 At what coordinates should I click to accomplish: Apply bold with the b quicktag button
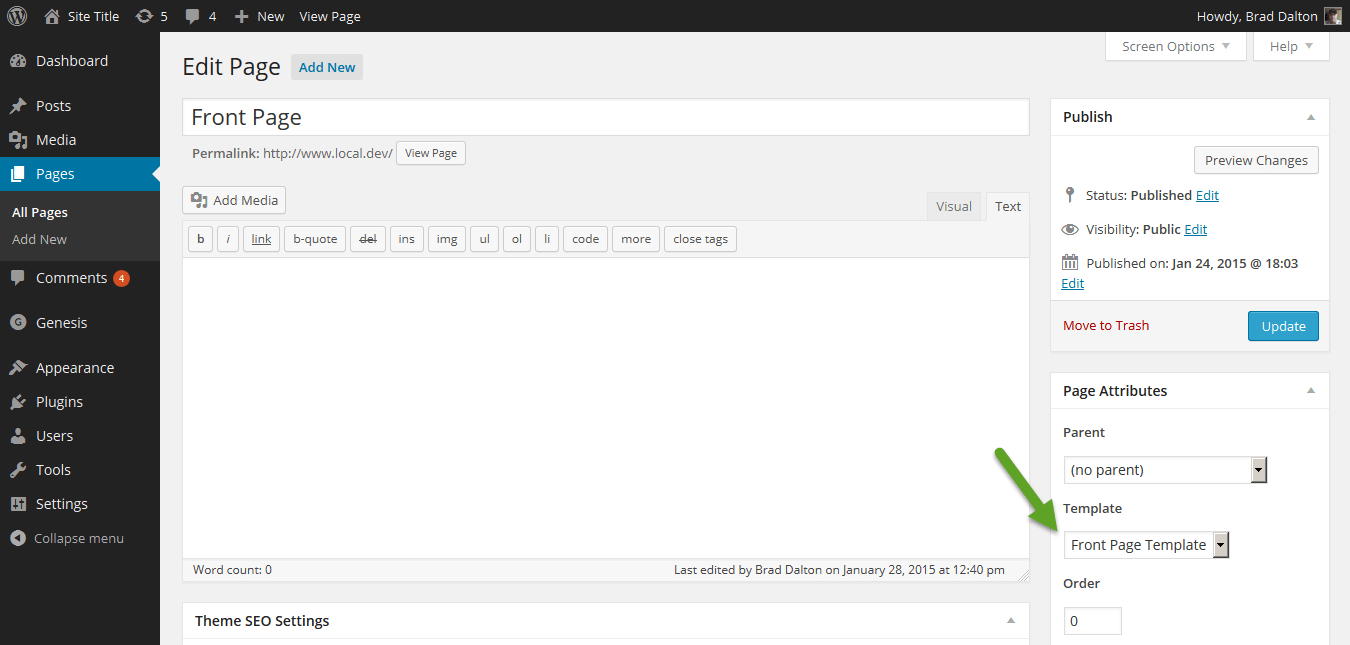[x=200, y=238]
